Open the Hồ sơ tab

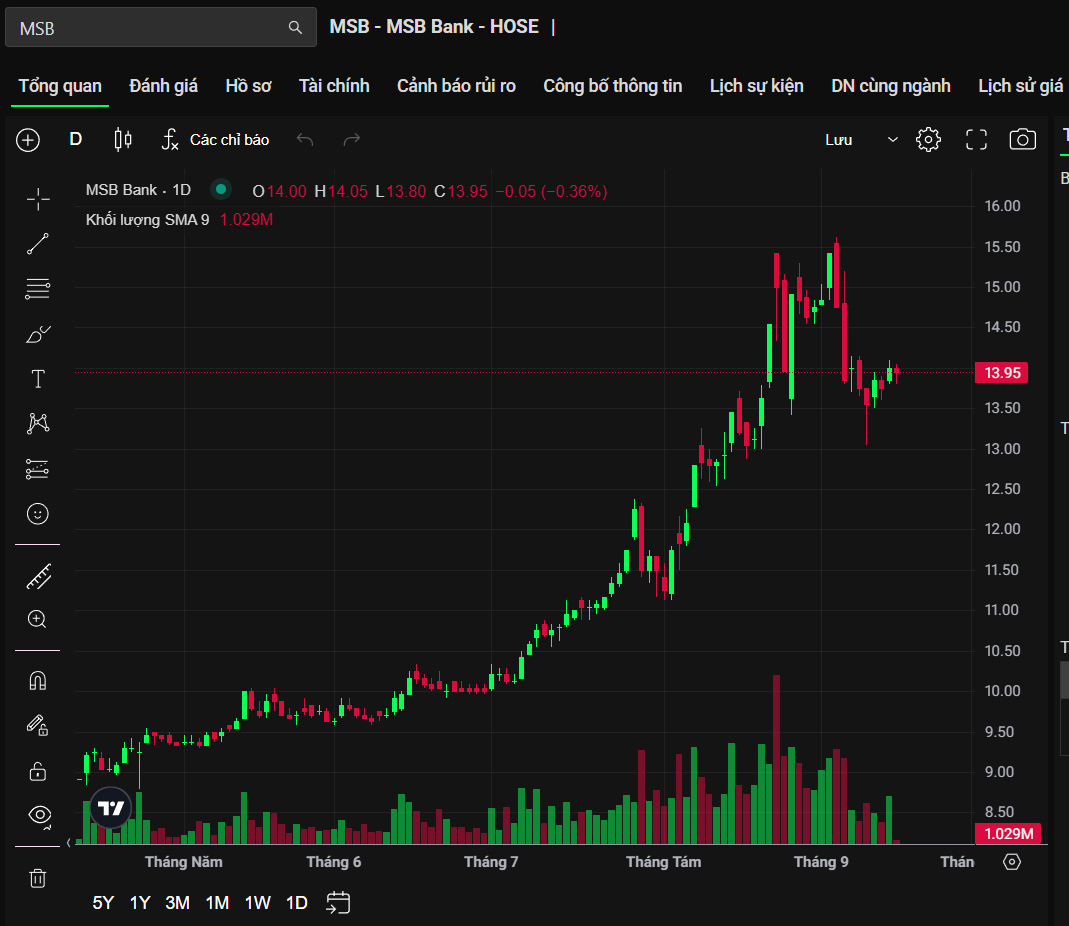[x=248, y=86]
